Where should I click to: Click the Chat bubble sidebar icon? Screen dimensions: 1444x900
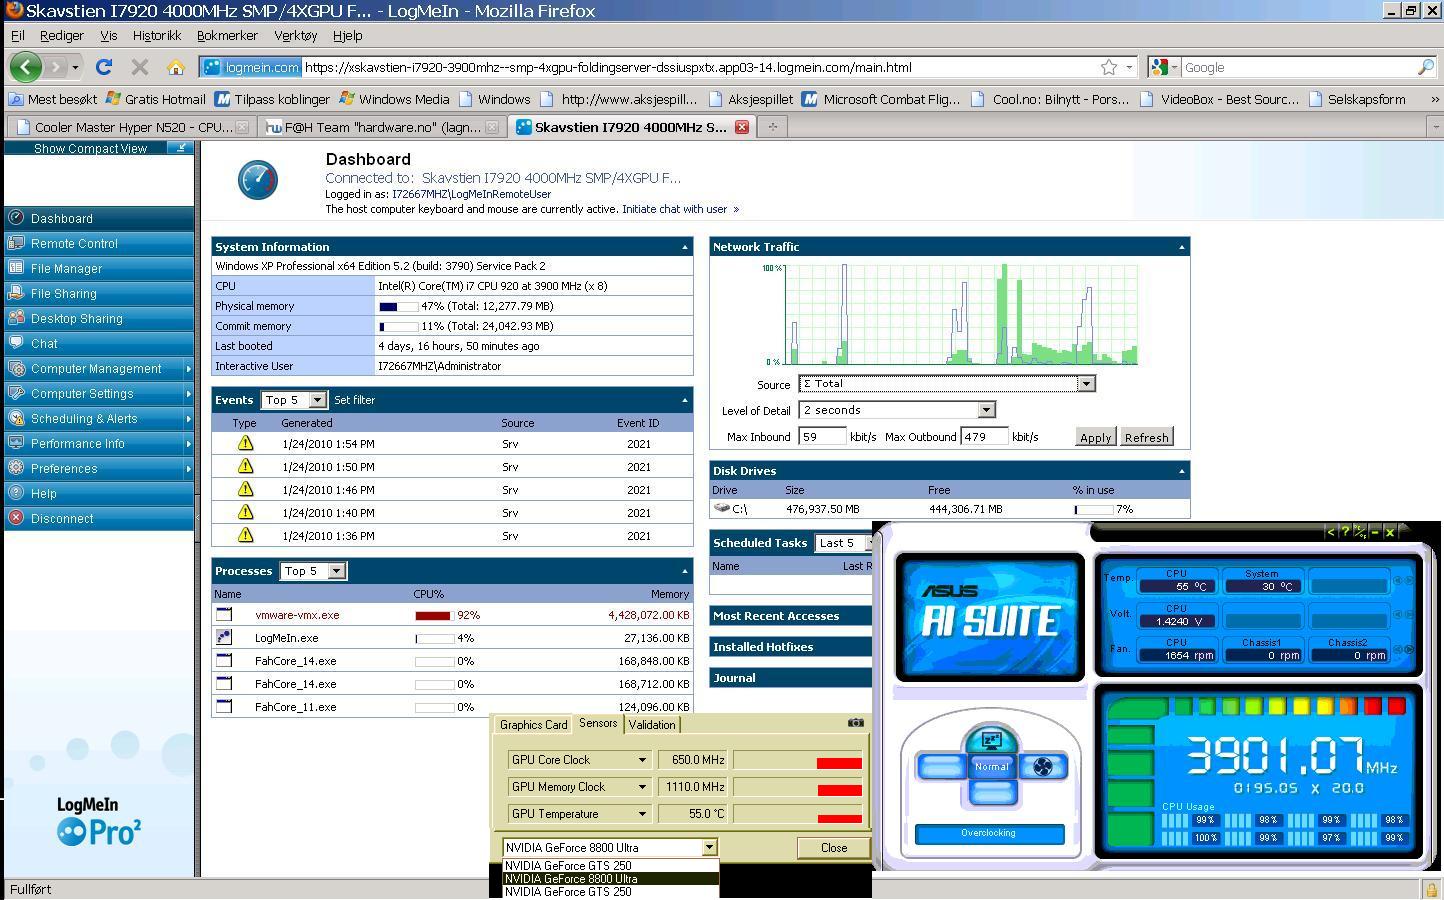[16, 343]
